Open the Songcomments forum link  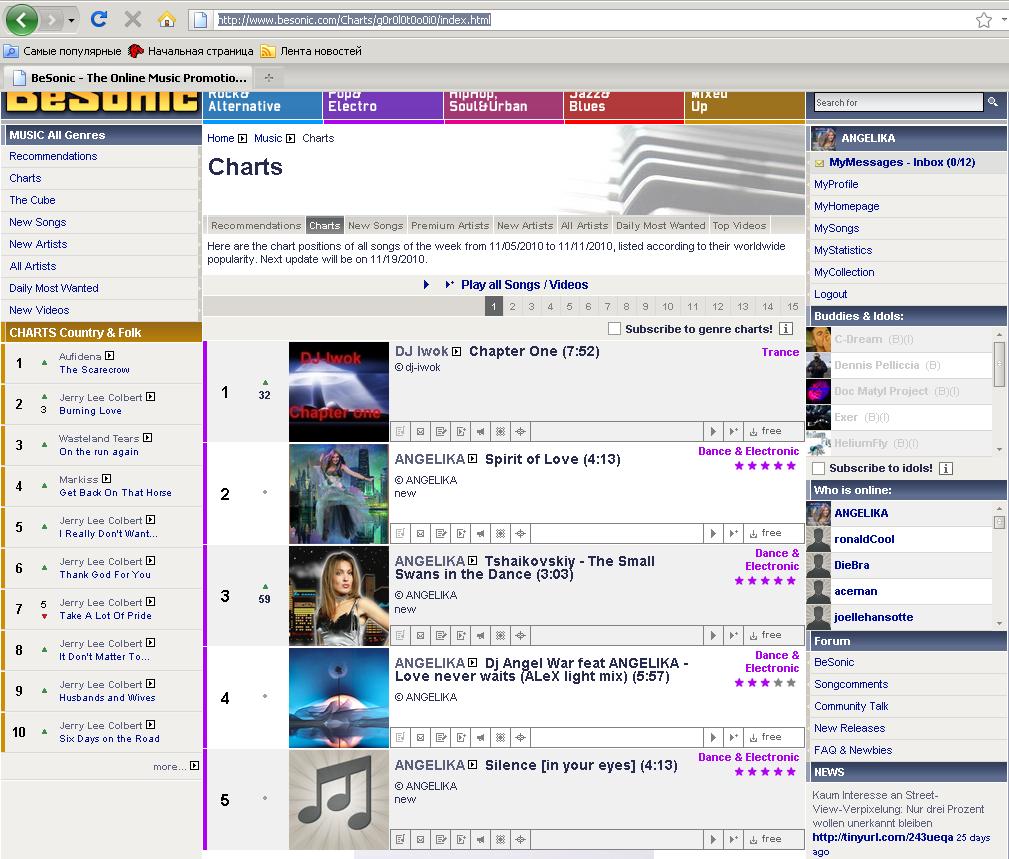[851, 684]
